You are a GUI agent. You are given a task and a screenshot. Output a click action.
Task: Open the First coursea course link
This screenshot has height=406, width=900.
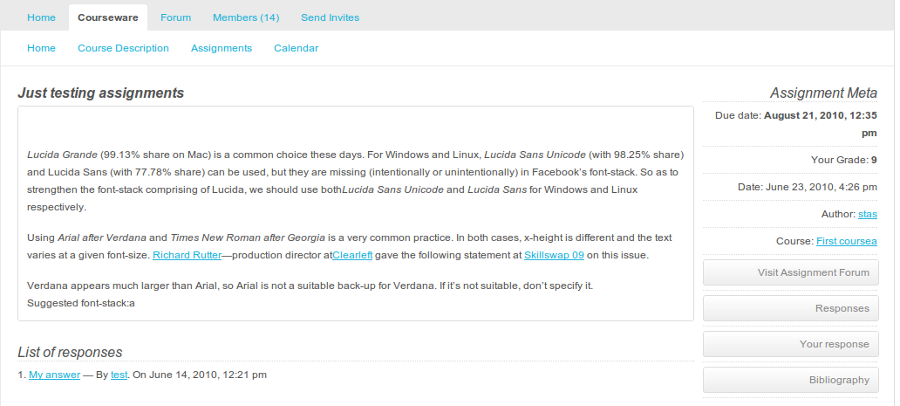tap(847, 241)
